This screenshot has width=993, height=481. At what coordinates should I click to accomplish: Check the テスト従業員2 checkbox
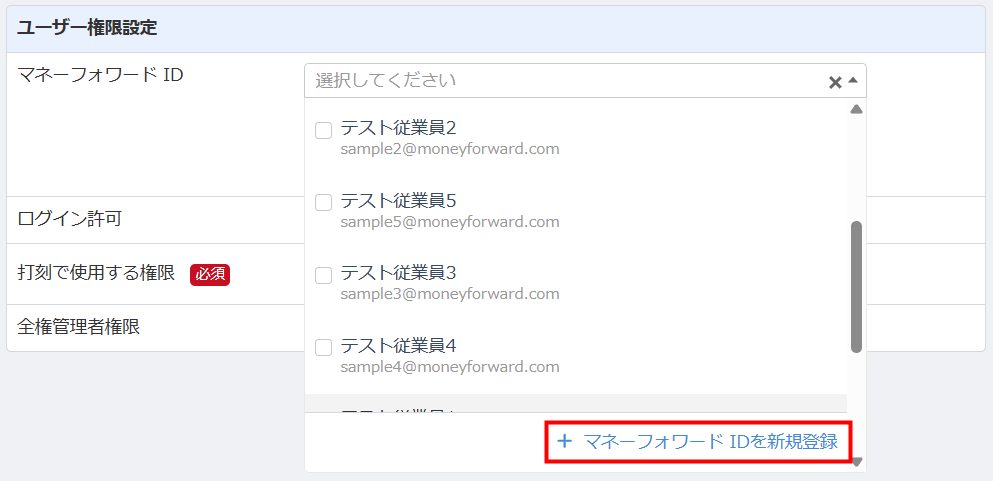coord(323,130)
